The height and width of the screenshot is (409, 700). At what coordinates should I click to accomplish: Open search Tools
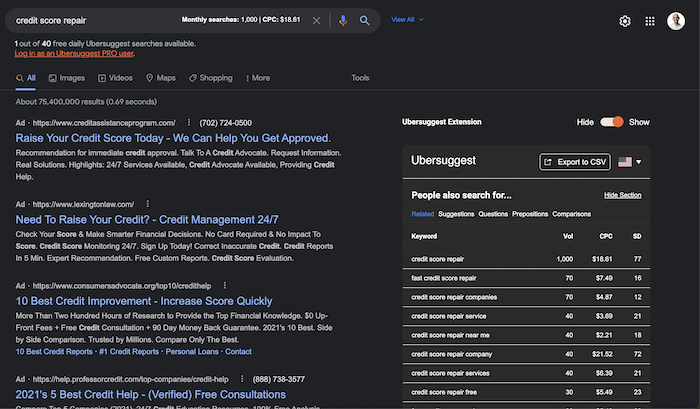pyautogui.click(x=360, y=78)
